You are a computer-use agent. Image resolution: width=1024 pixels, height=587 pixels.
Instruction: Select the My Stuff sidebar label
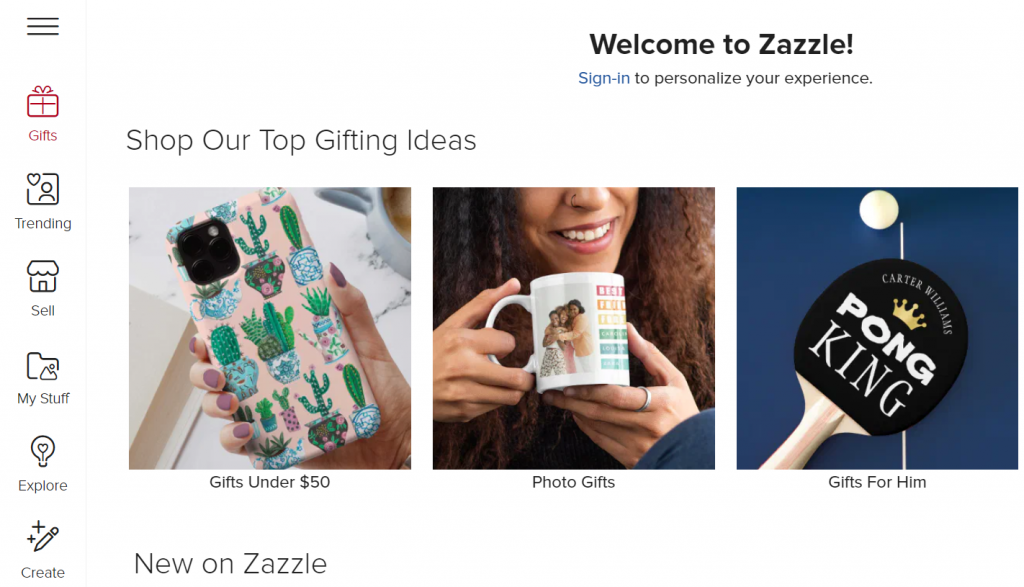[x=43, y=398]
